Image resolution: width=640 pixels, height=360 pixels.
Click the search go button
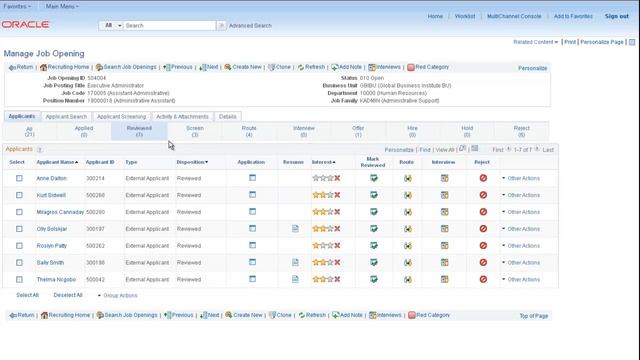tap(221, 25)
